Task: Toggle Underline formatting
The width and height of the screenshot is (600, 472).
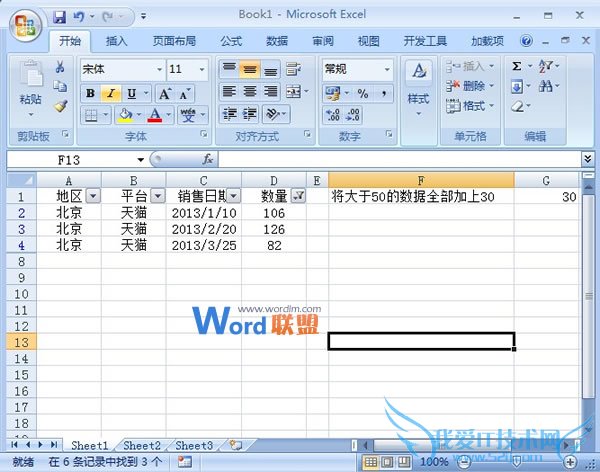Action: (x=132, y=93)
